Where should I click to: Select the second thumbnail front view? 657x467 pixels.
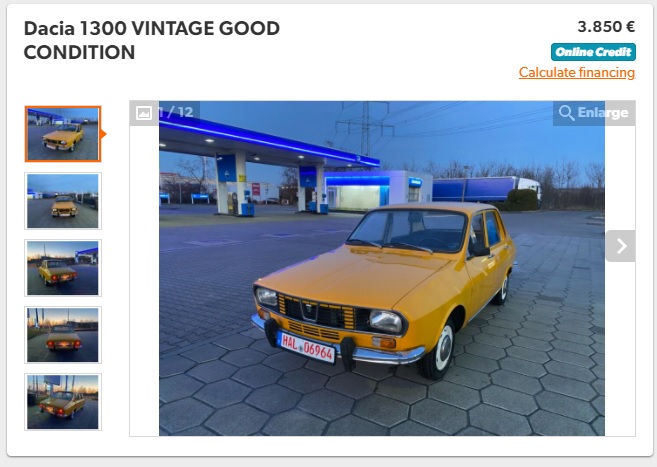pyautogui.click(x=63, y=201)
